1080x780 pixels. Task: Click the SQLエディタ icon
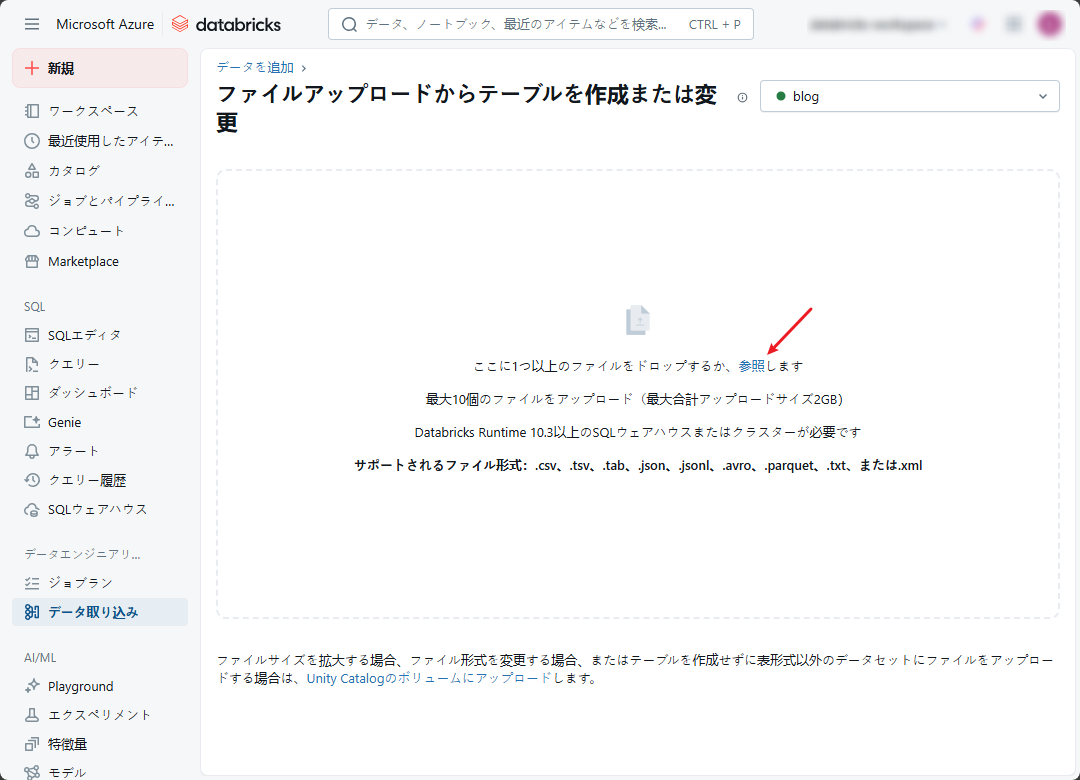pos(32,335)
